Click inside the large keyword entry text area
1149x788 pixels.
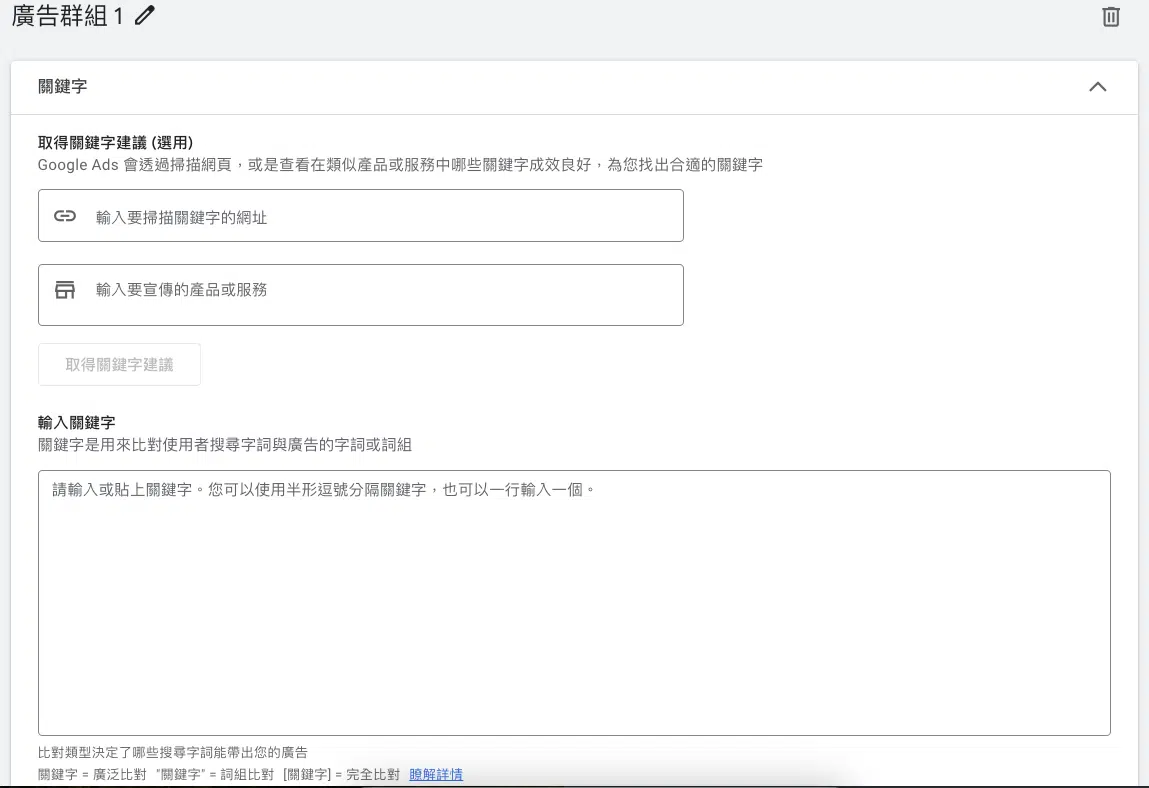(x=573, y=610)
